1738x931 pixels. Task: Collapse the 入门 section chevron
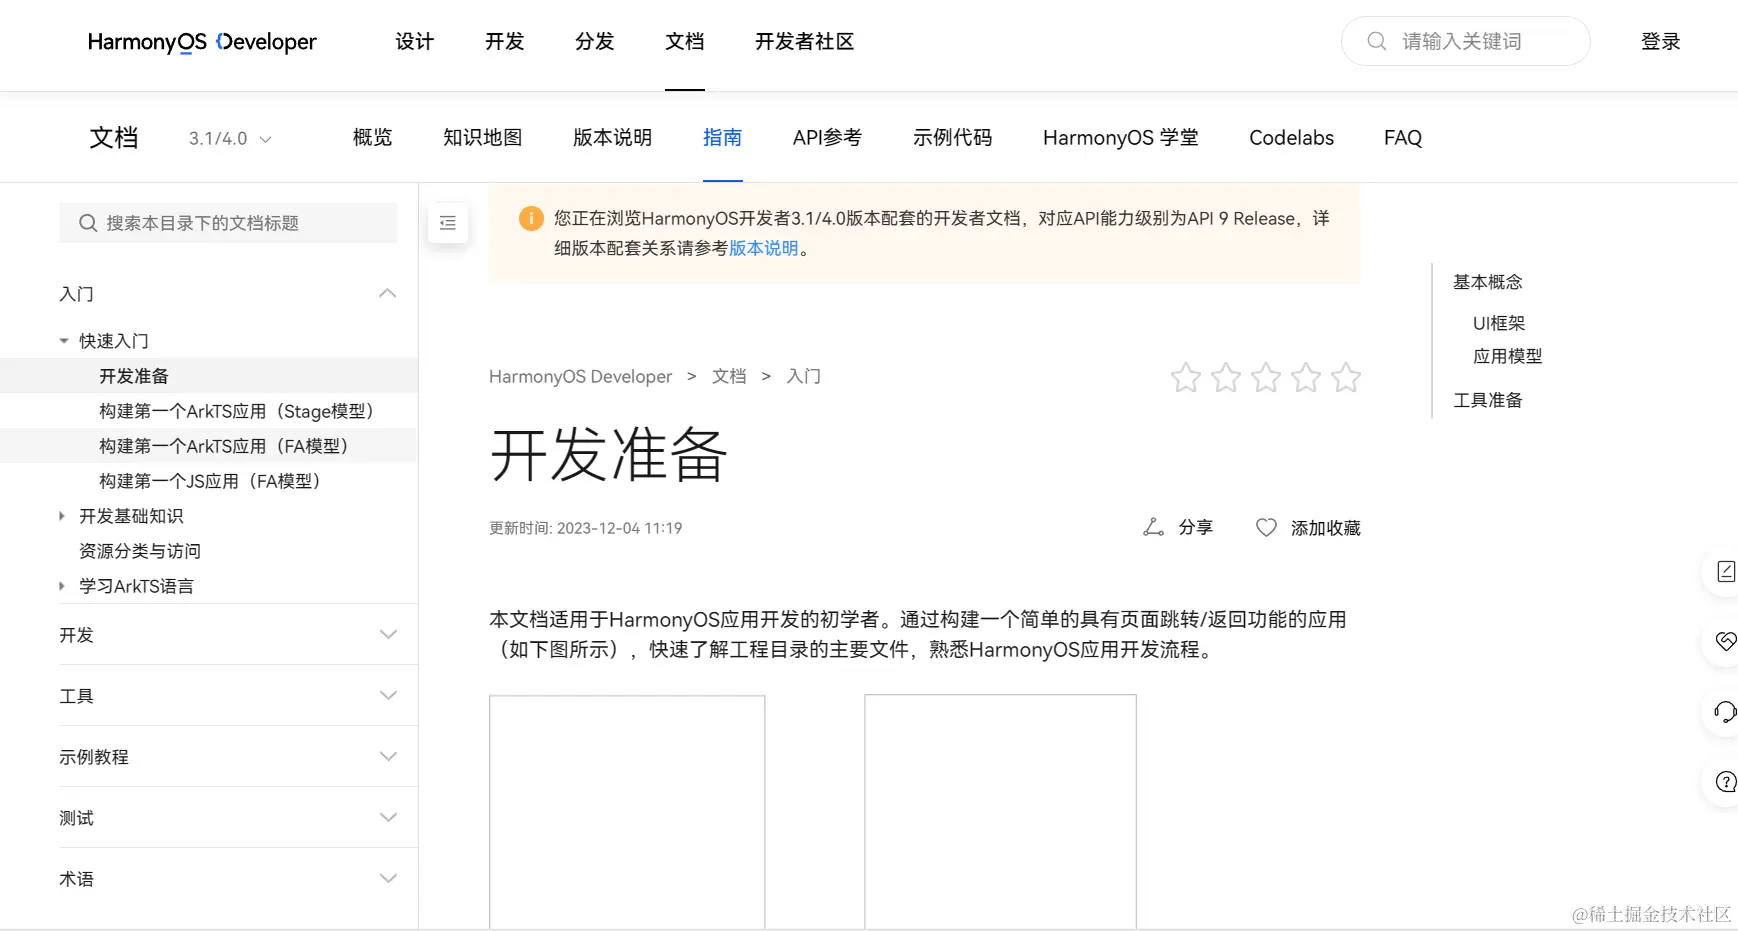388,293
